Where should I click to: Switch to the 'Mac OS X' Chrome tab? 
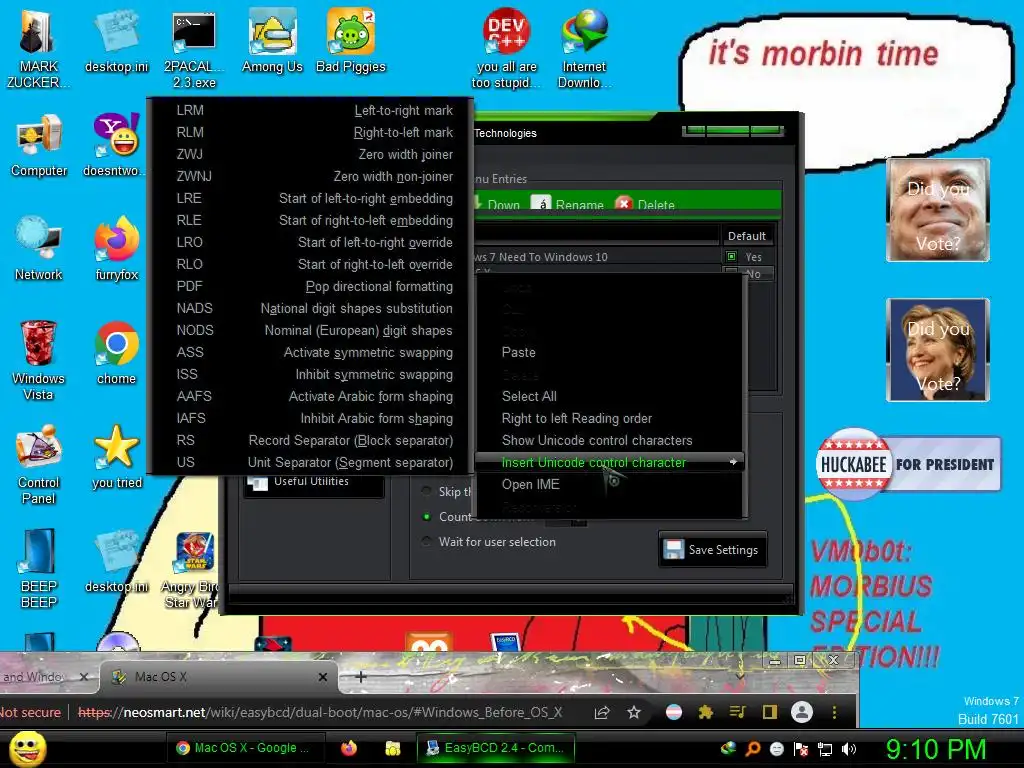click(x=219, y=677)
